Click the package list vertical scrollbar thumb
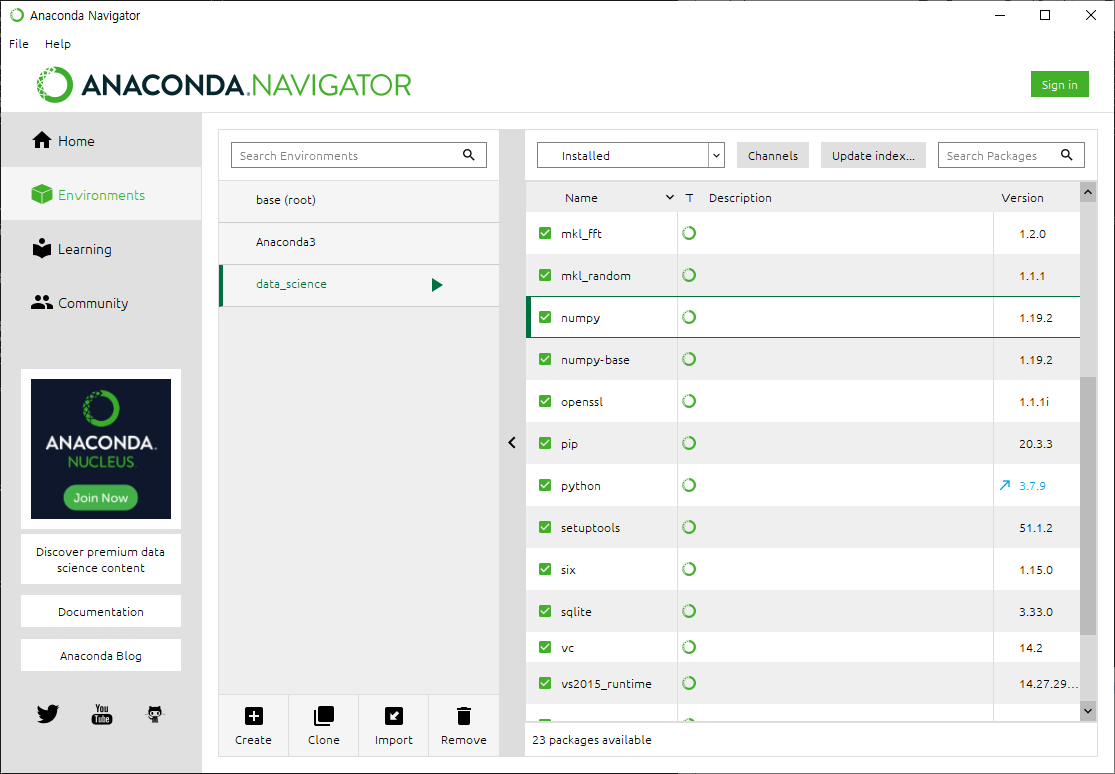This screenshot has height=774, width=1115. (x=1088, y=505)
